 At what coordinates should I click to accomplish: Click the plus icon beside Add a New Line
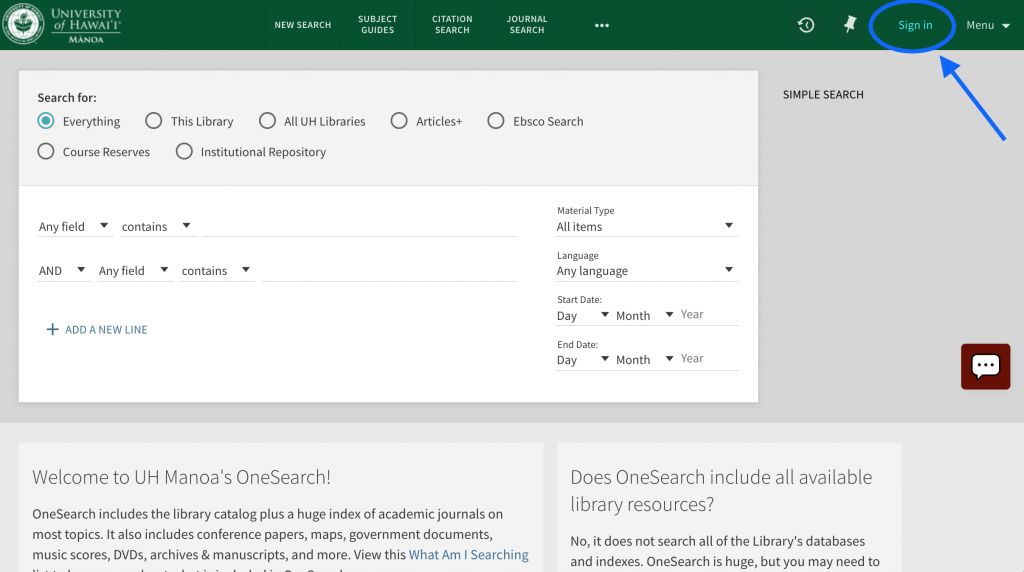tap(52, 329)
